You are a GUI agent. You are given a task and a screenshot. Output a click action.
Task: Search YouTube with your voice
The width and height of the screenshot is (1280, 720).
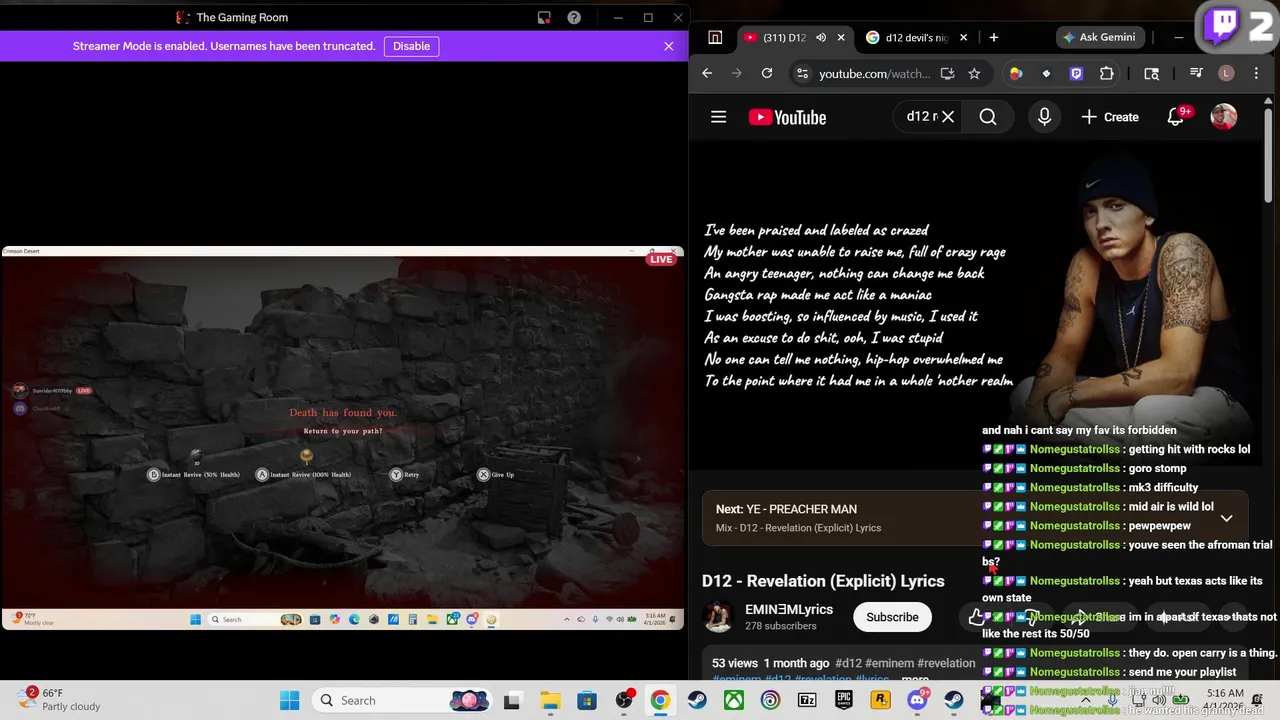(x=1044, y=117)
